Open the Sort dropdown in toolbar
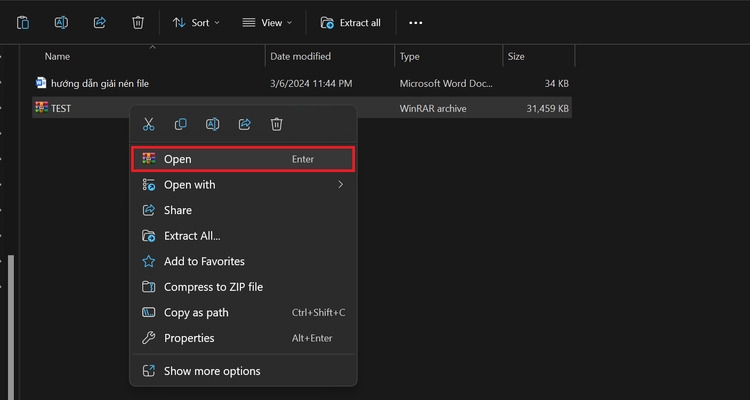 [x=196, y=22]
